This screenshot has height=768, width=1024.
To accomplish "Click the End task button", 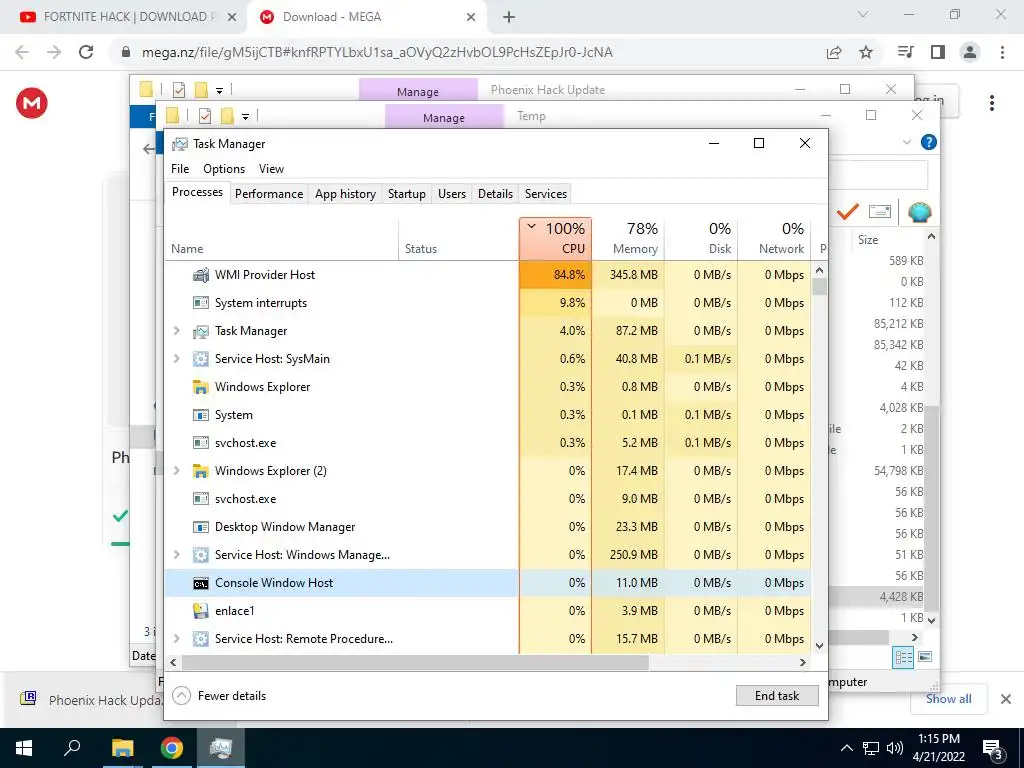I will 776,696.
